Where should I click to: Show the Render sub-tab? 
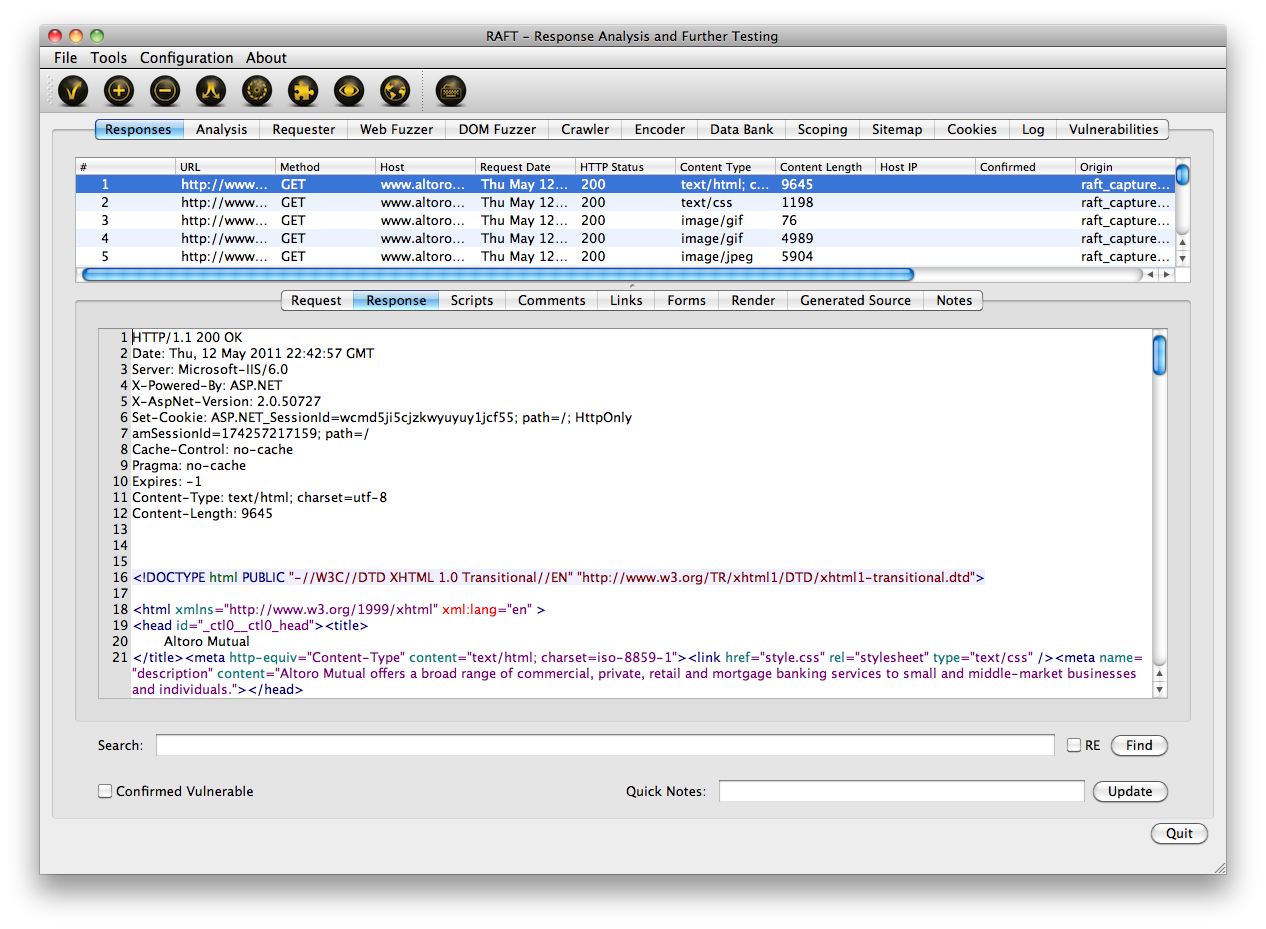pos(753,300)
